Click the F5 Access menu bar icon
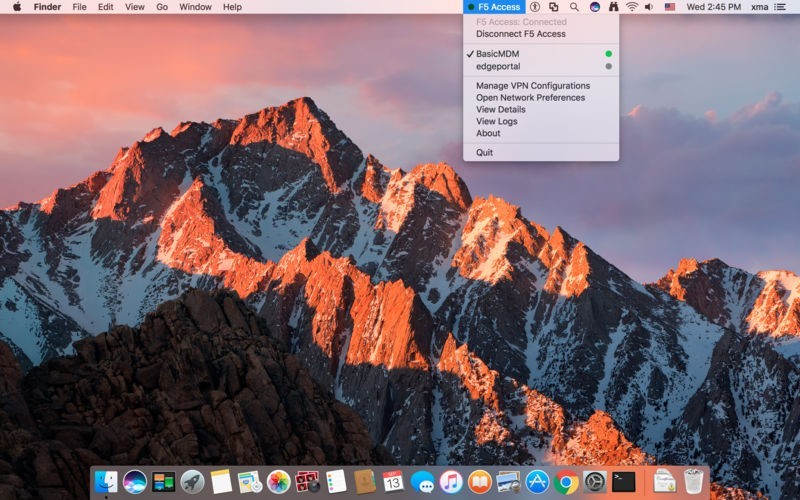Screen dimensions: 800x500 click(494, 7)
